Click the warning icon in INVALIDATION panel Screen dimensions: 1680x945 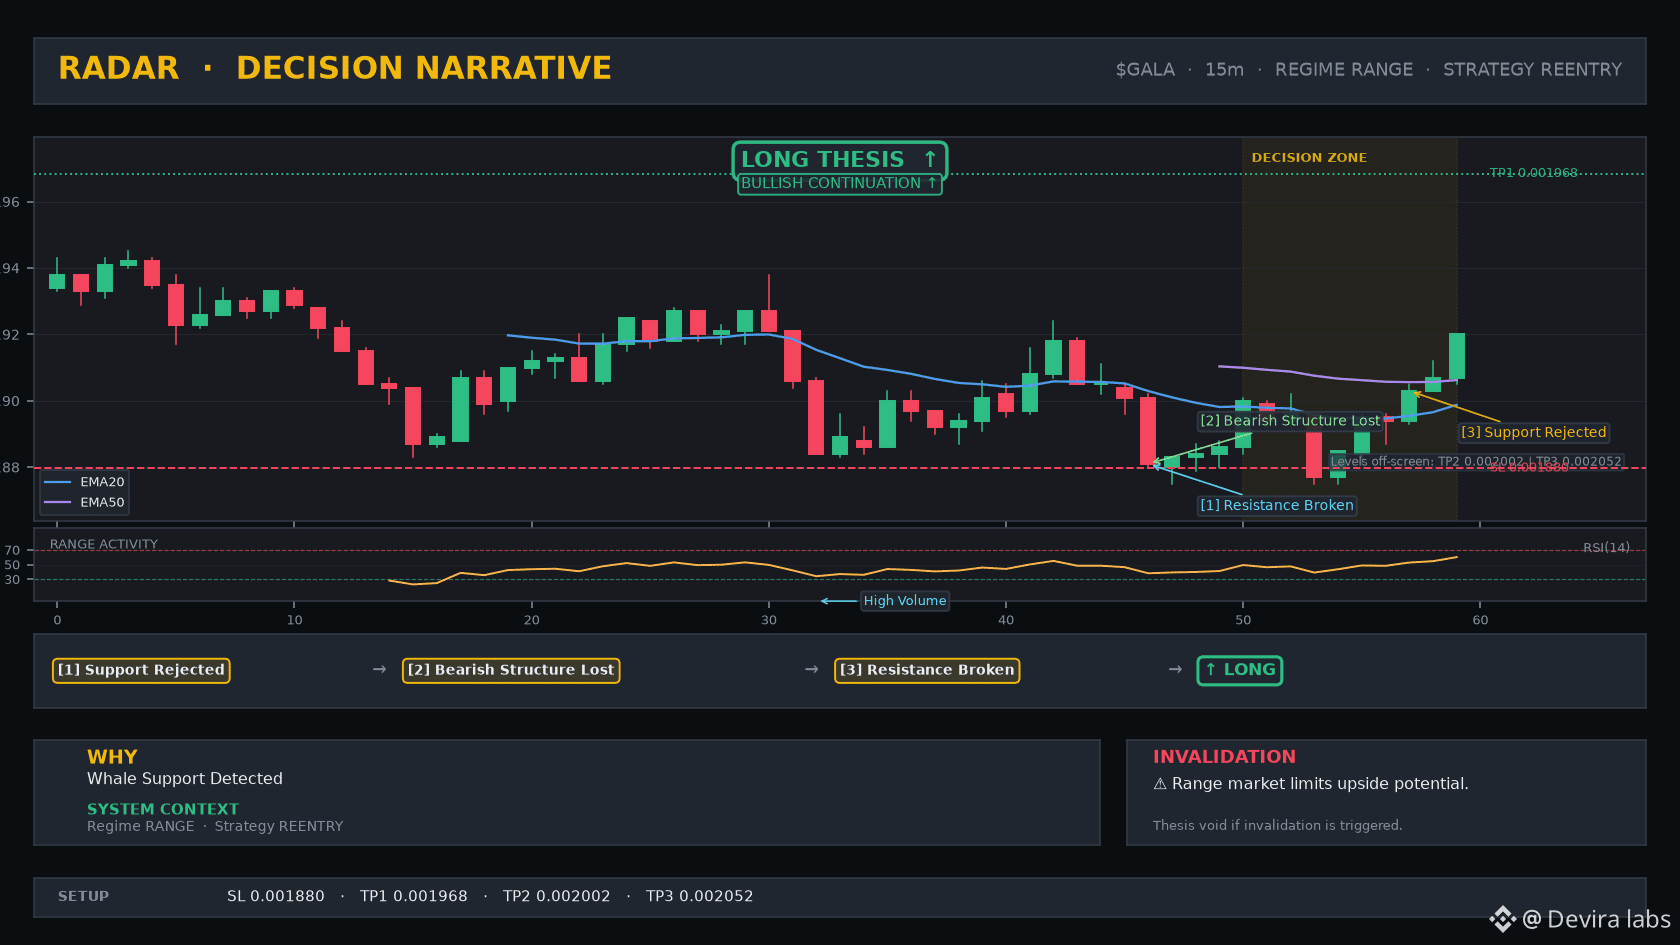coord(1160,784)
